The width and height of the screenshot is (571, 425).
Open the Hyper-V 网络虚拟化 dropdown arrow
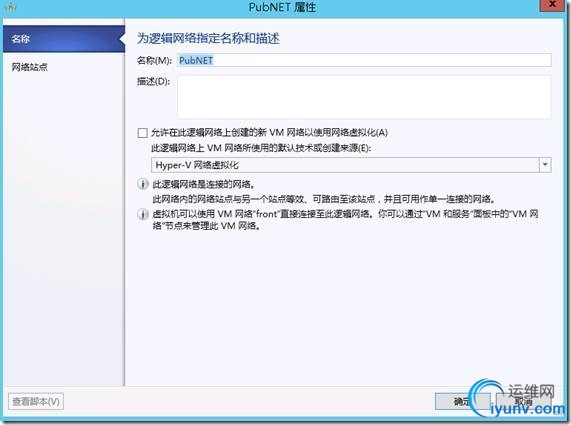pos(545,165)
